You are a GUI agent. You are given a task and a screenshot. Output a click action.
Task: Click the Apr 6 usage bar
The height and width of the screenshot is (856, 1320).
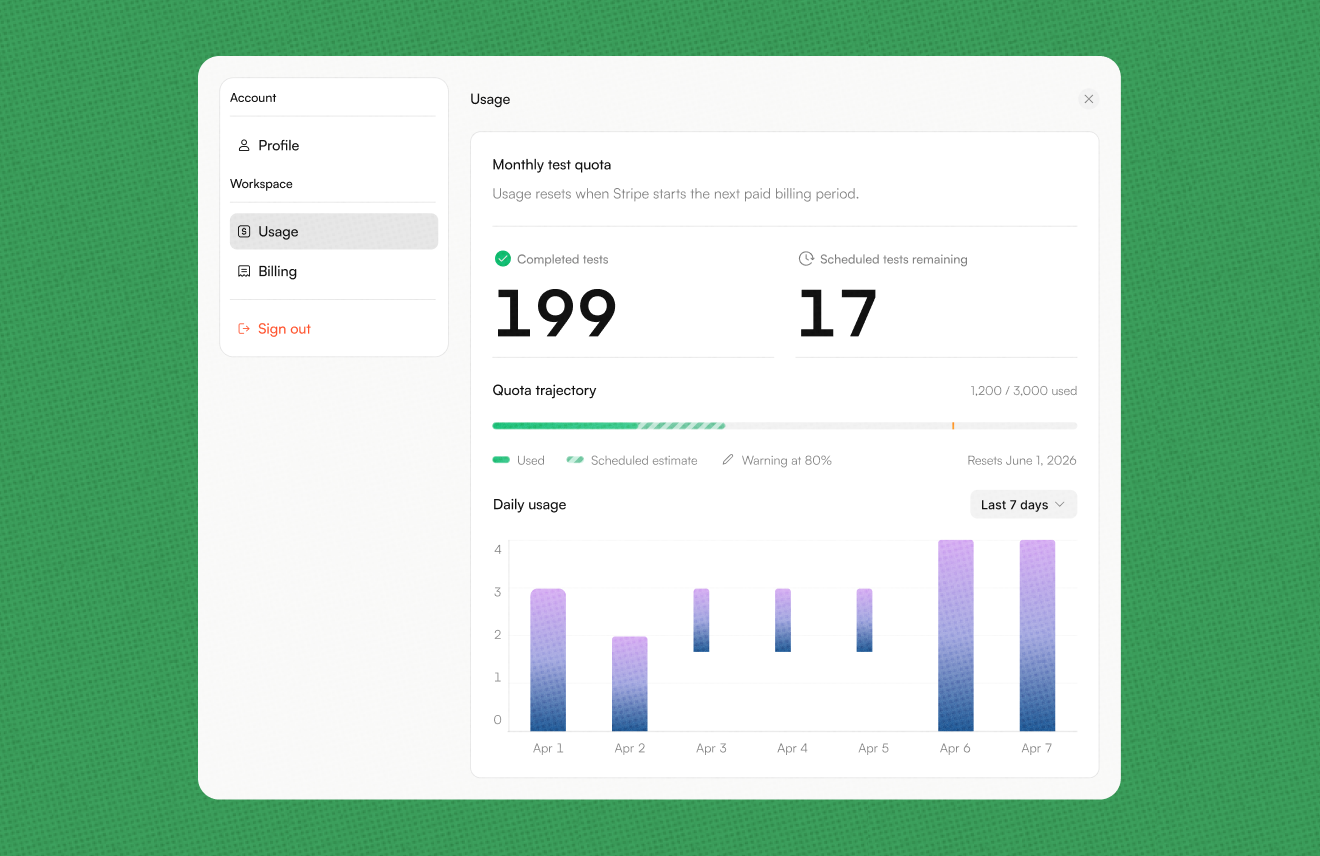[x=956, y=636]
